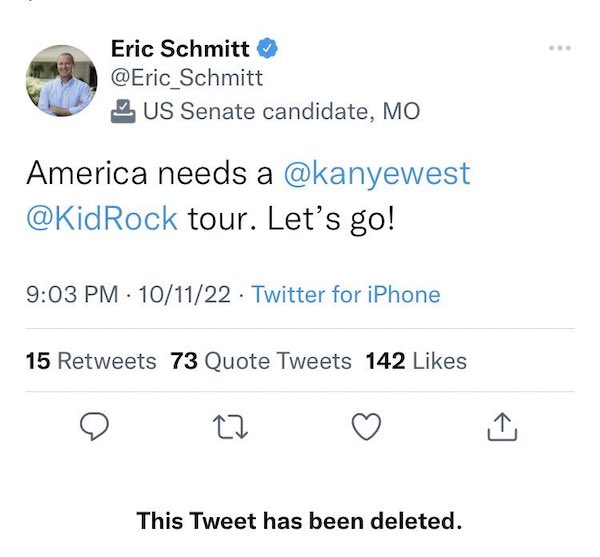The height and width of the screenshot is (557, 600).
Task: Like the tweet with heart icon
Action: point(367,427)
